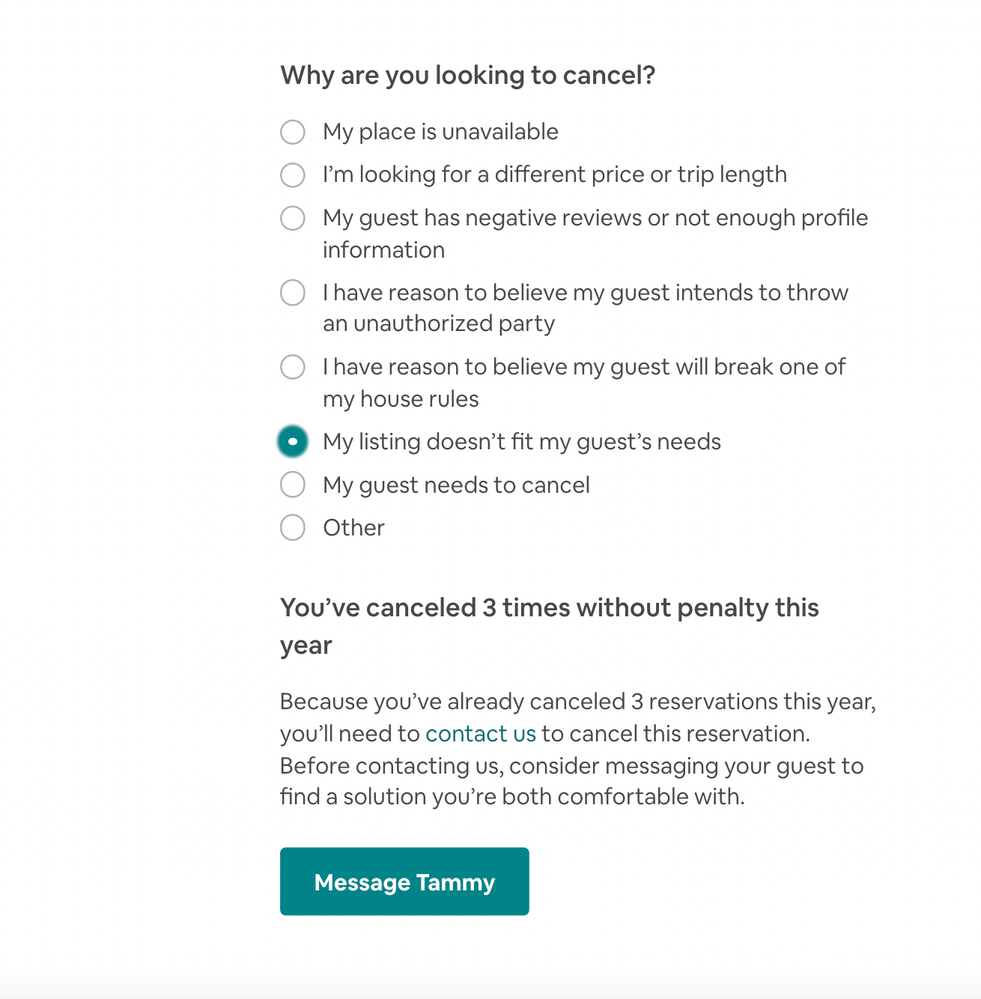981x999 pixels.
Task: Select radio for guest has negative reviews
Action: click(292, 218)
